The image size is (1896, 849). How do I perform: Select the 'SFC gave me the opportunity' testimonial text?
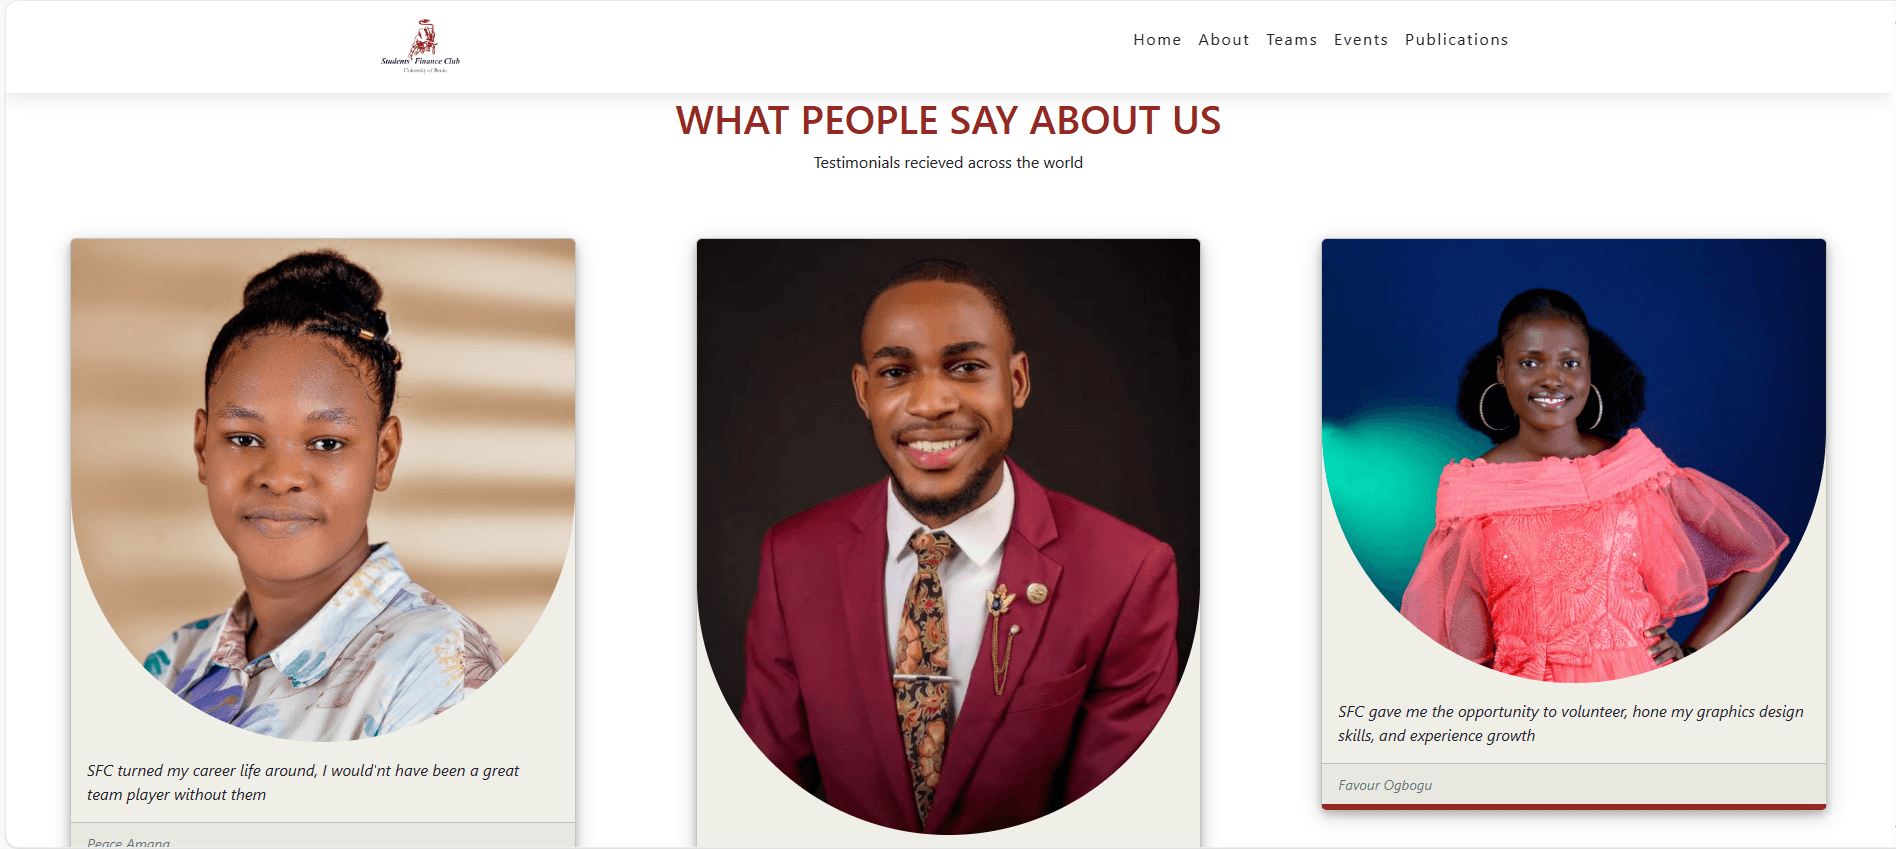click(x=1571, y=723)
